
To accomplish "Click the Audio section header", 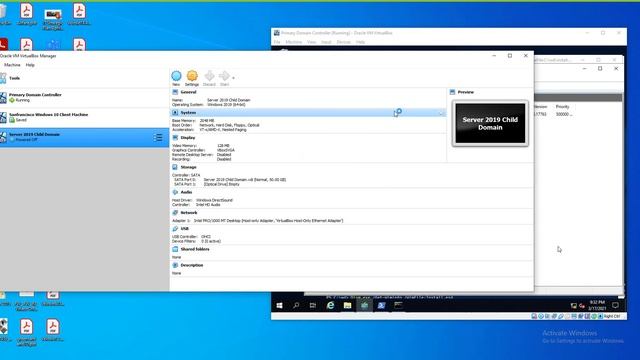I will [186, 192].
